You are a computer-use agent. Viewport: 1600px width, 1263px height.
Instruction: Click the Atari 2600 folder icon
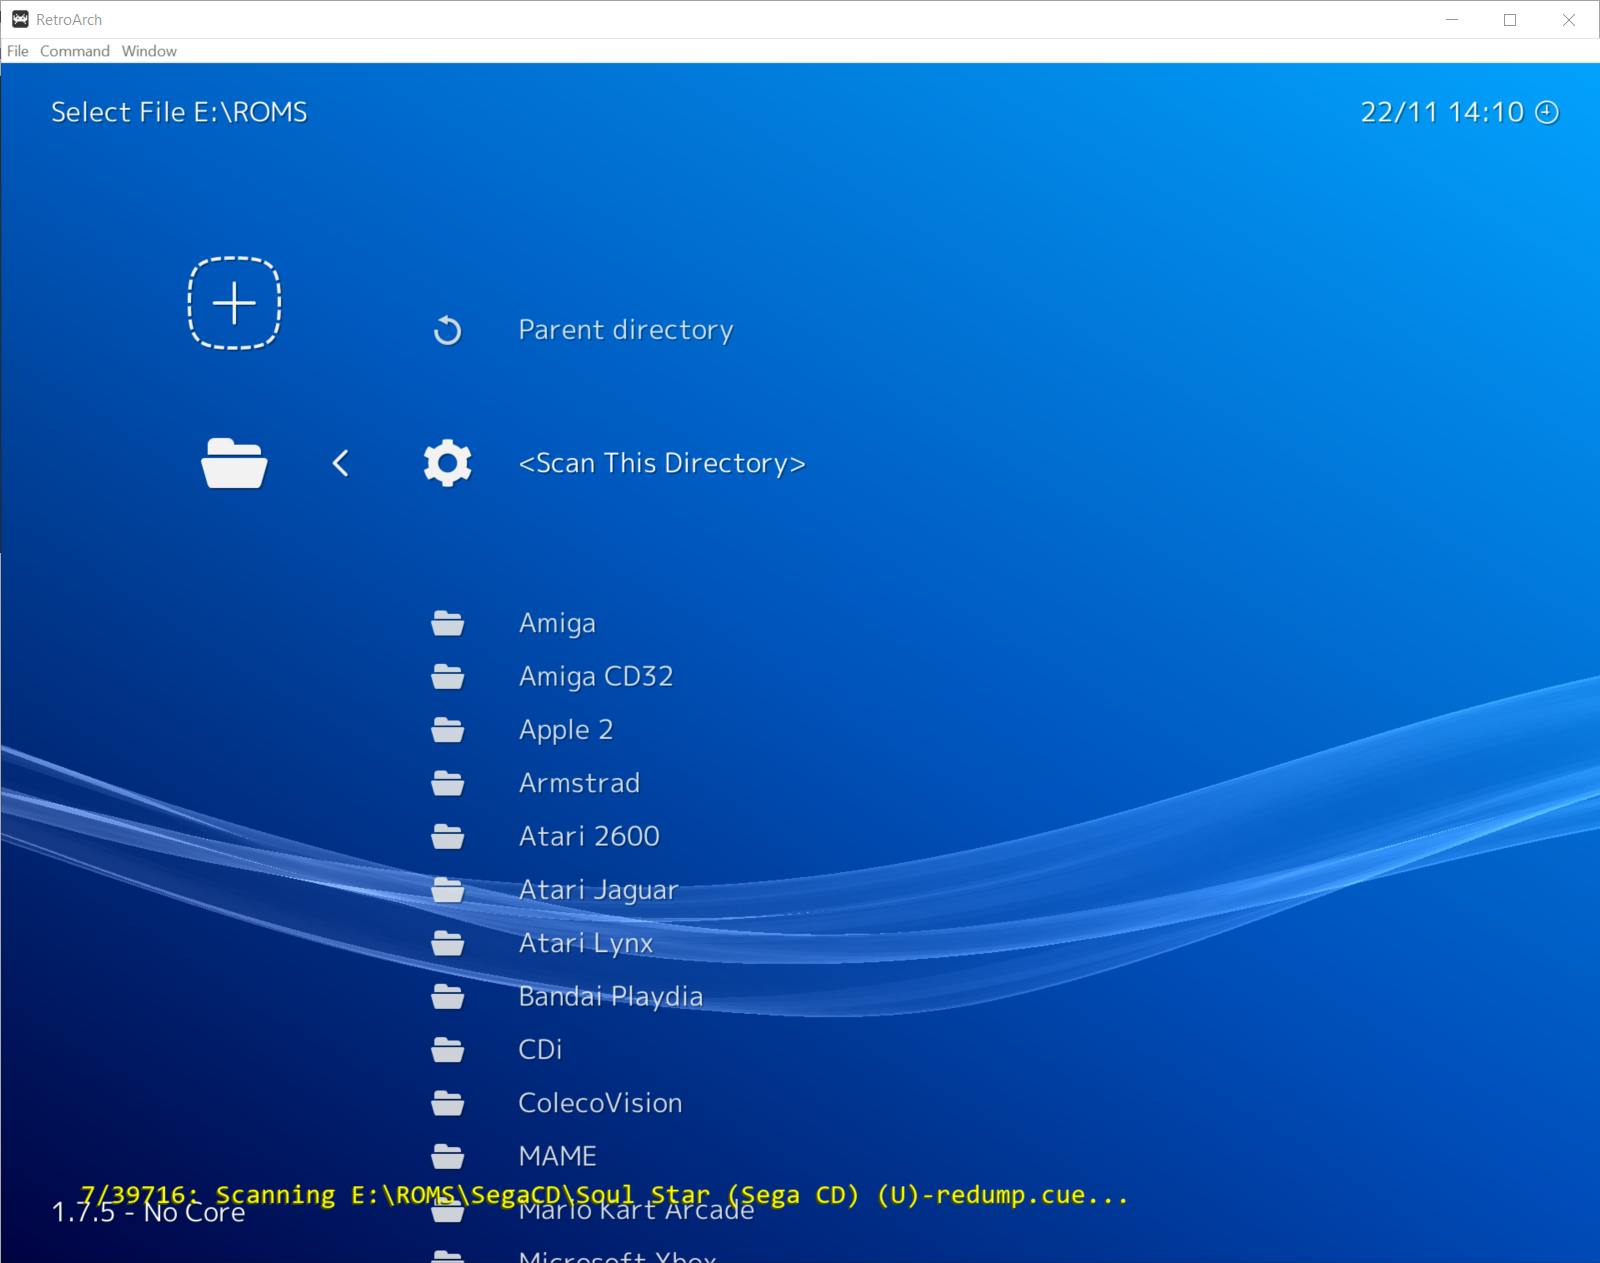pos(447,836)
